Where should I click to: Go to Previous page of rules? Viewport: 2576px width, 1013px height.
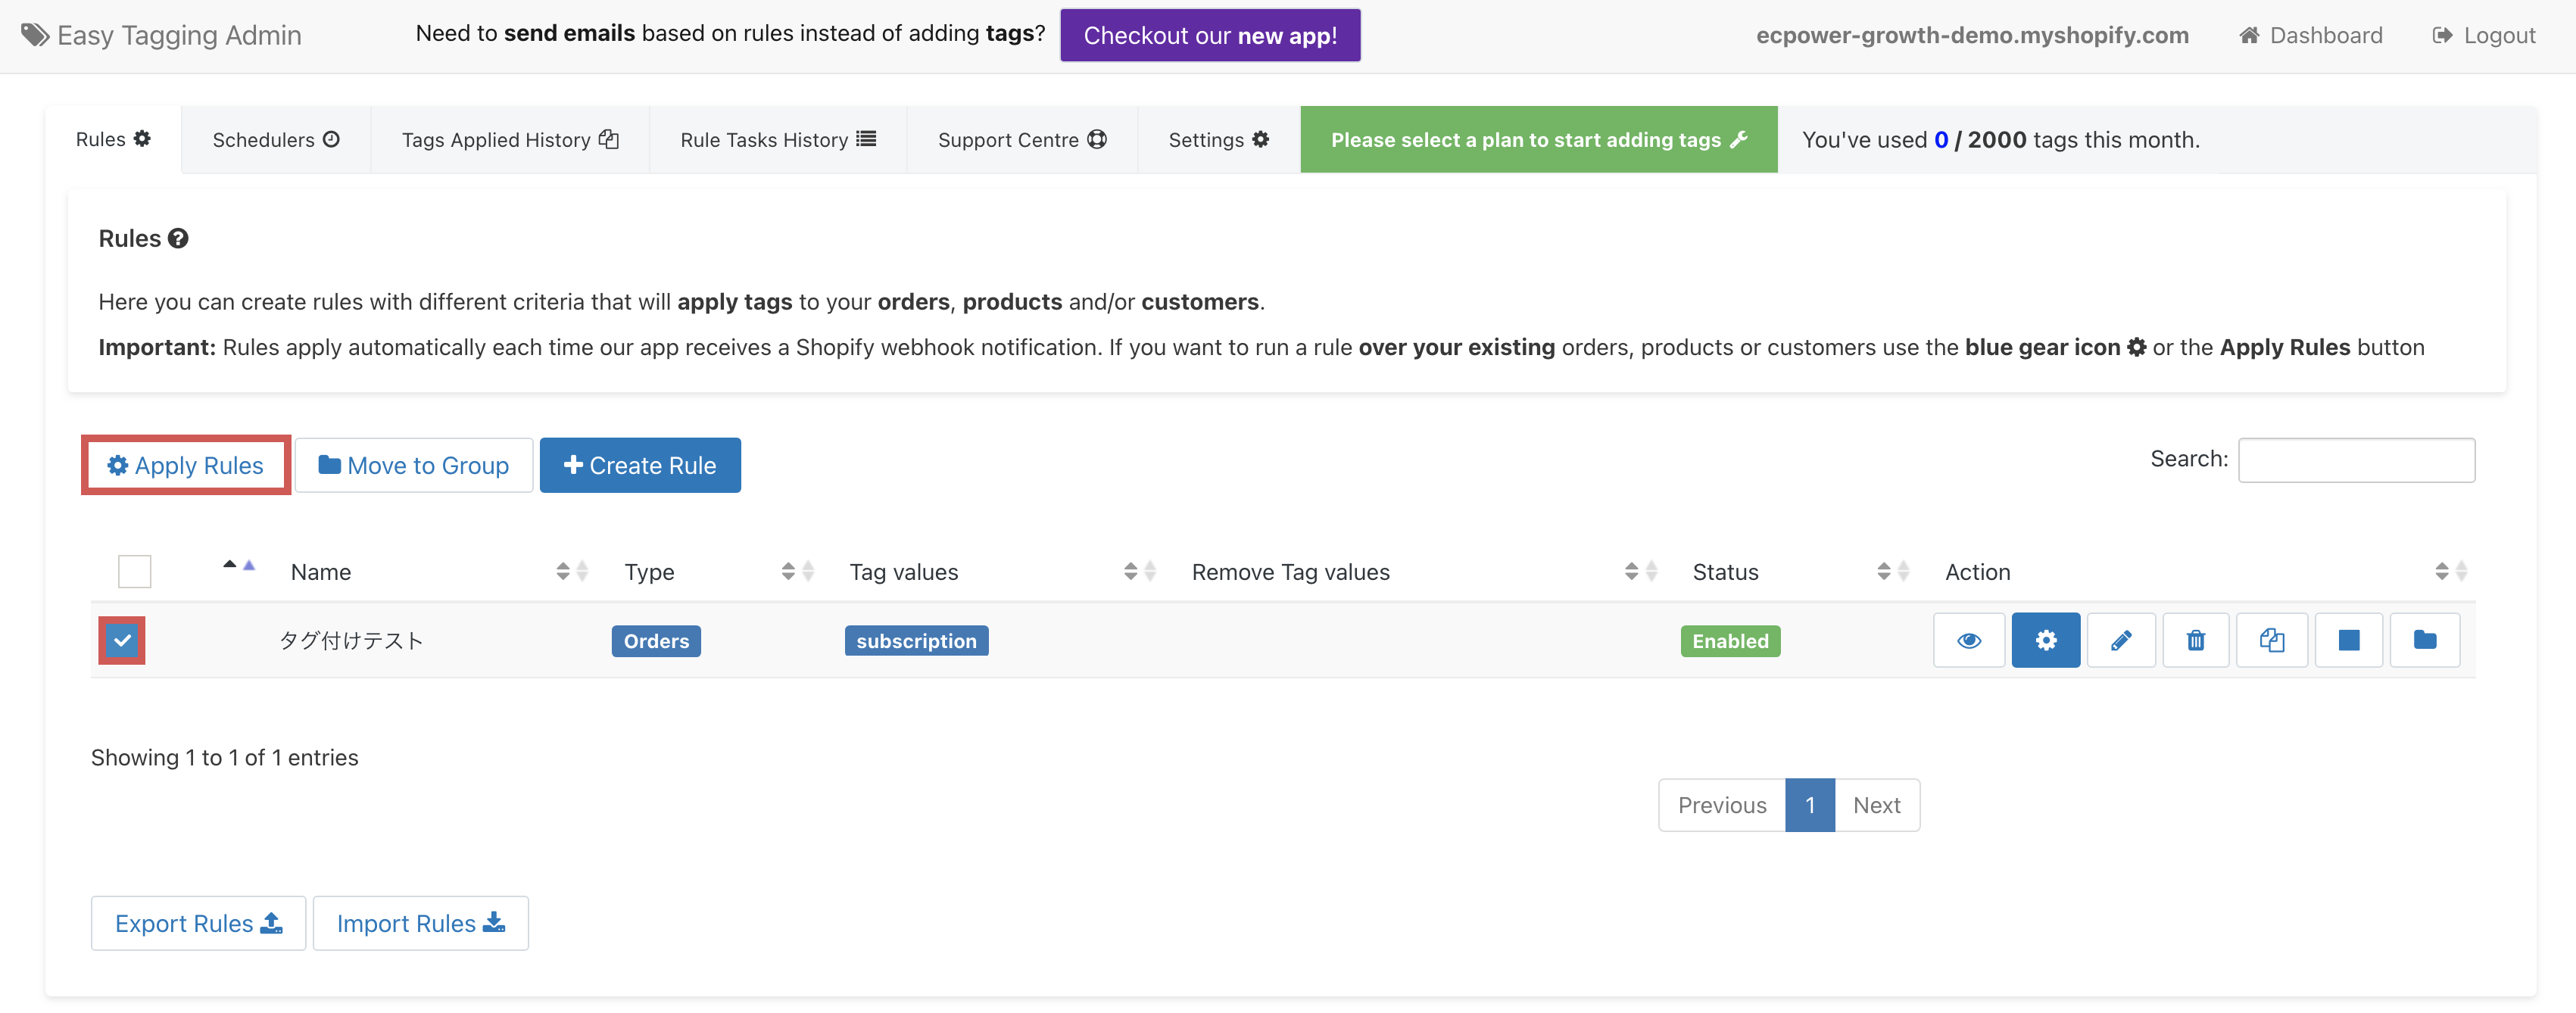click(x=1722, y=805)
